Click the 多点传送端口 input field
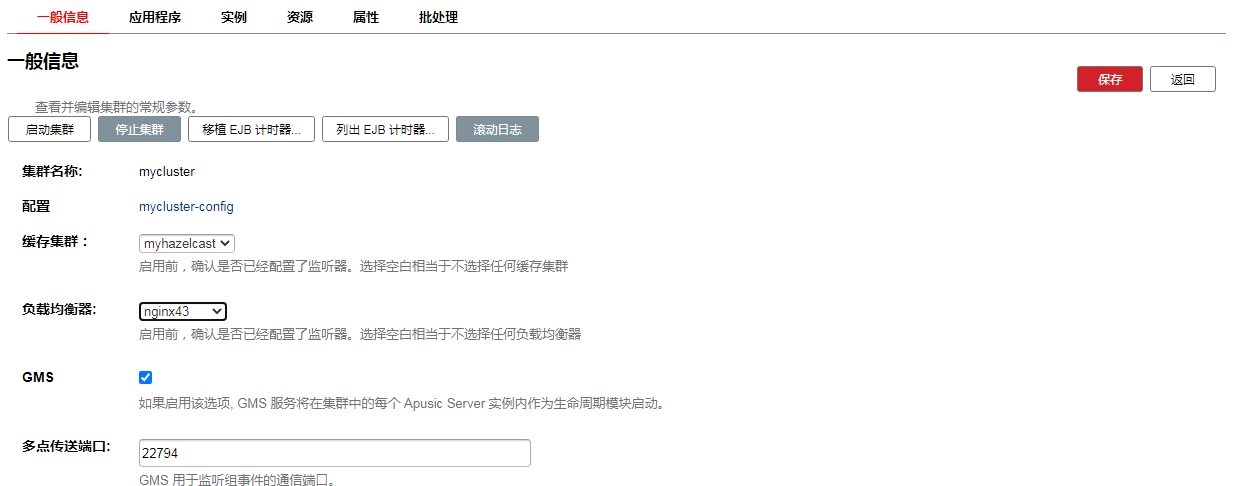 pyautogui.click(x=334, y=453)
